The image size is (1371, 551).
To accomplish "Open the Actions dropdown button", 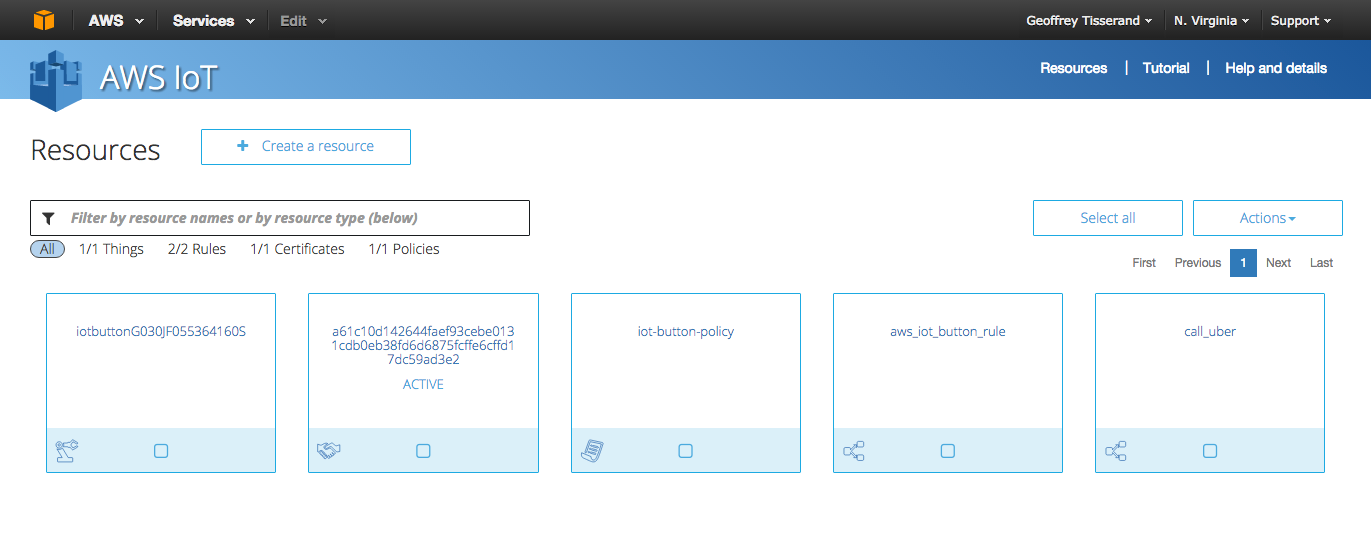I will [x=1268, y=218].
